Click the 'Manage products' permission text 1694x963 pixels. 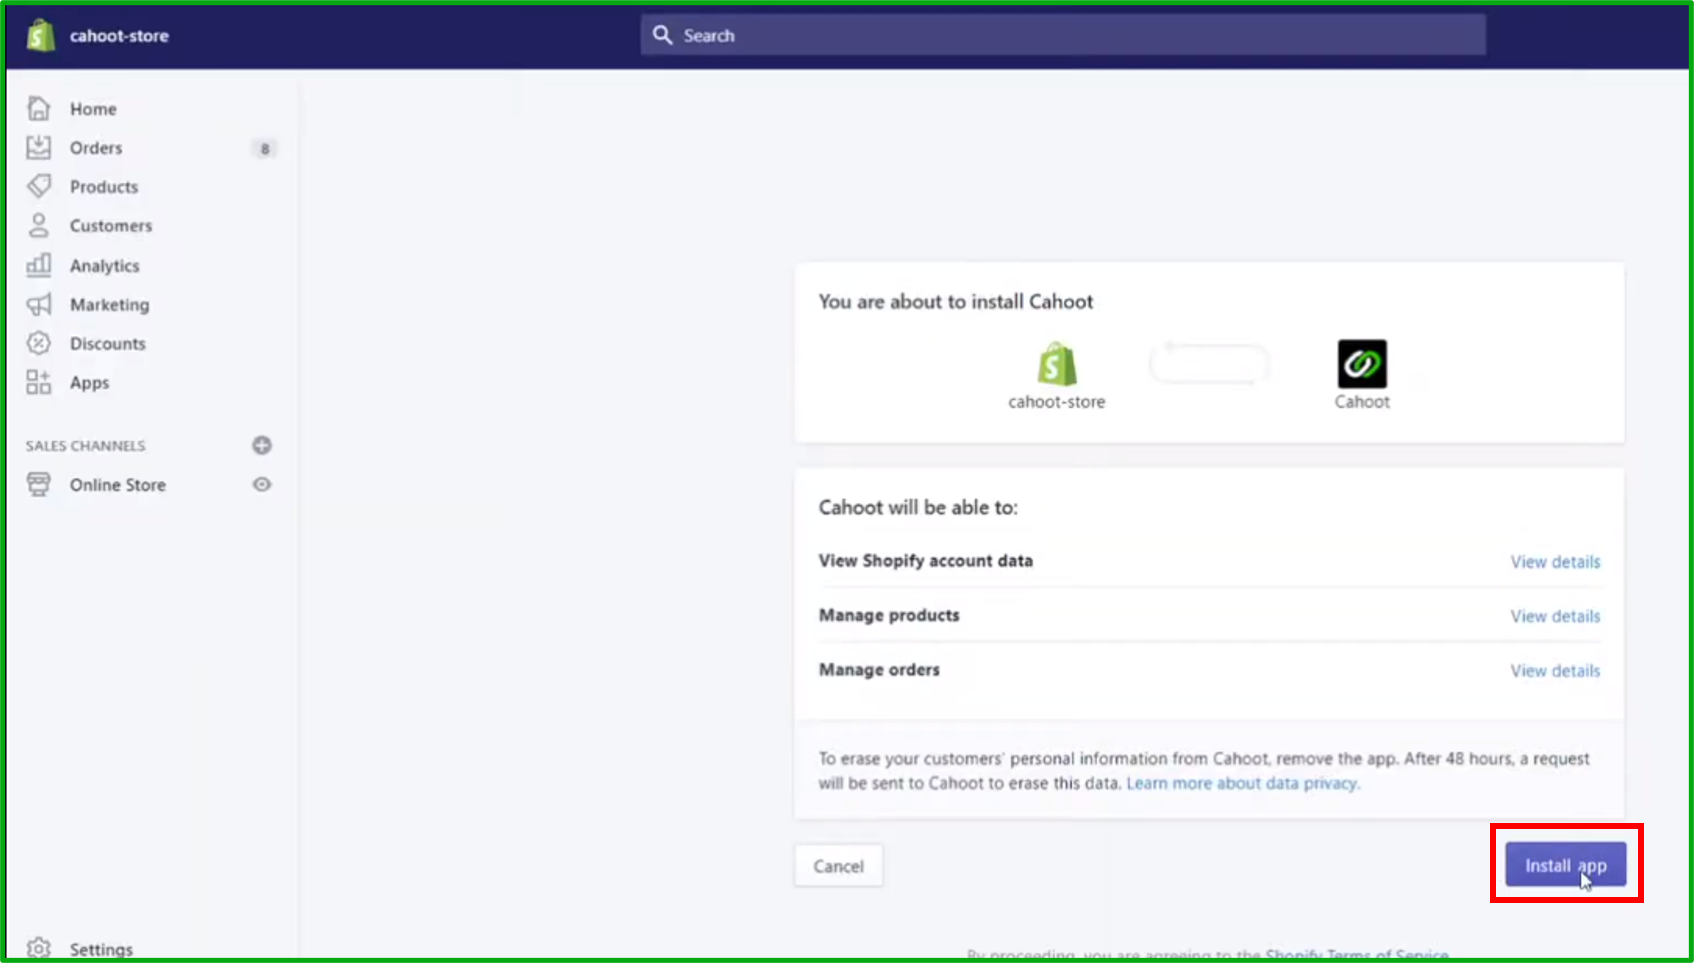tap(889, 615)
